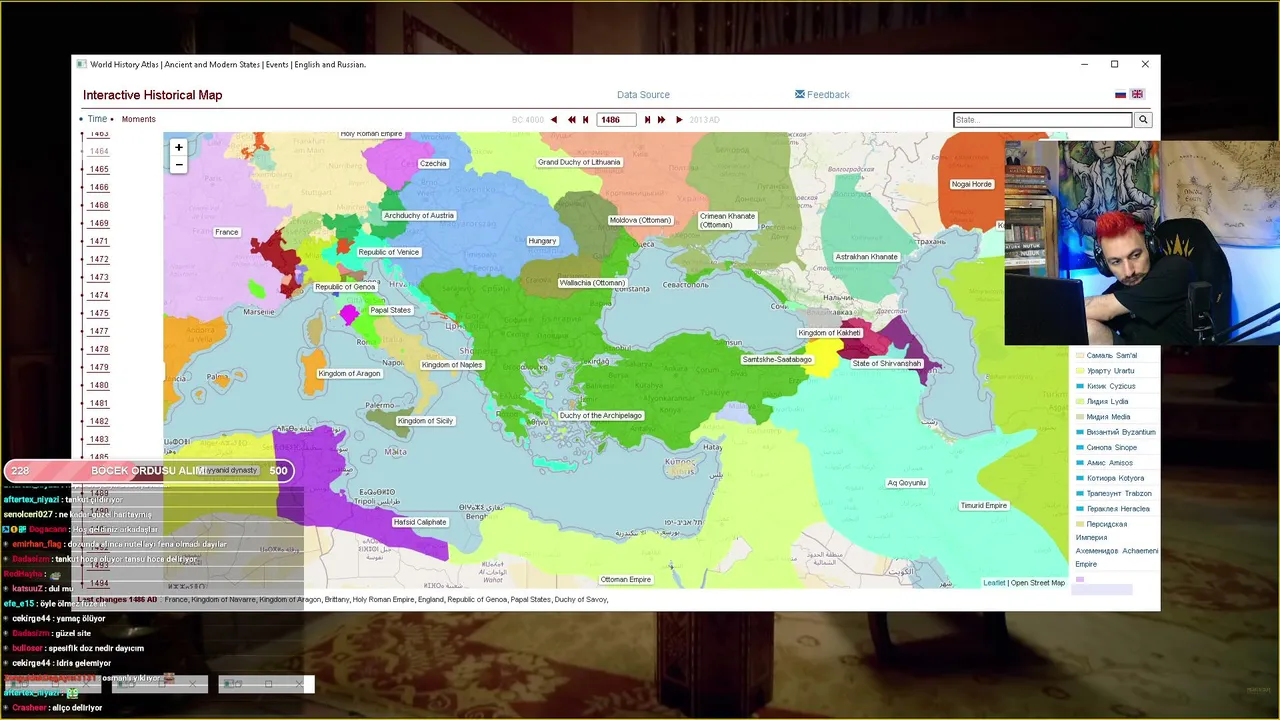Viewport: 1280px width, 720px height.
Task: Select year 1471 in timeline
Action: [x=99, y=242]
